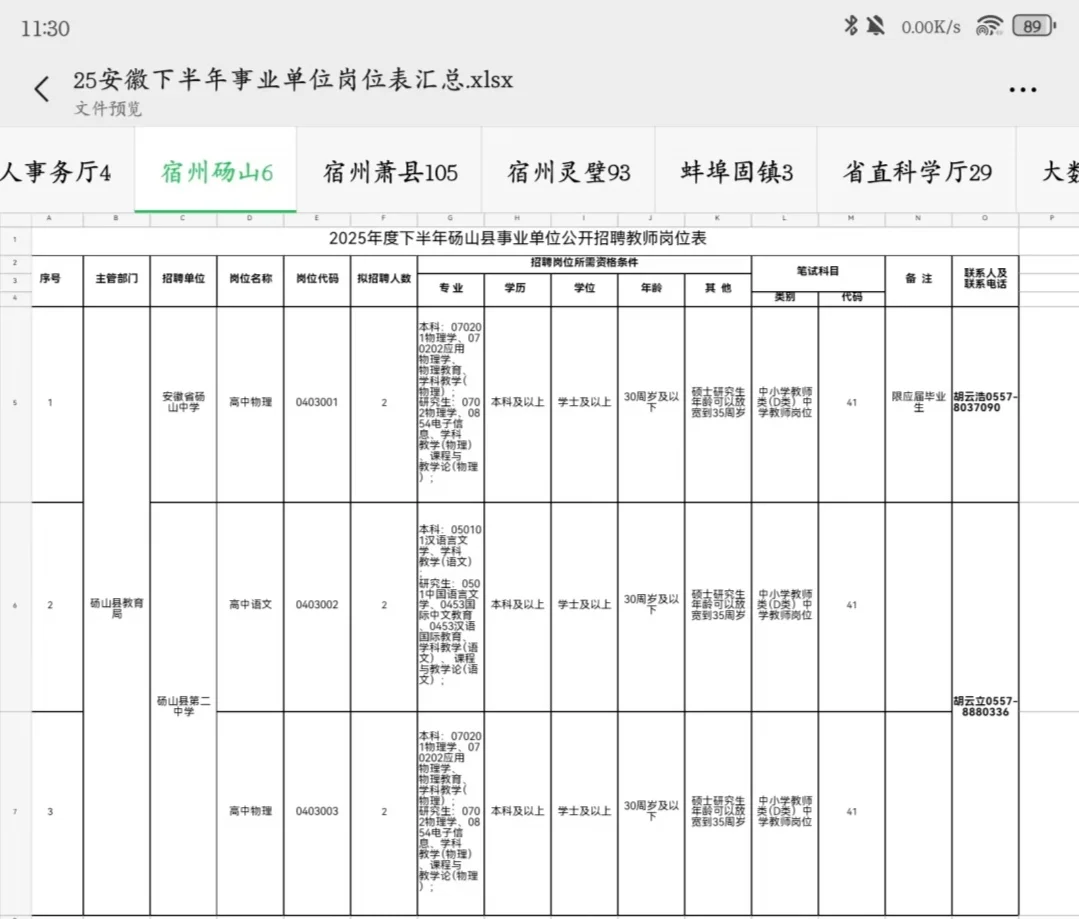Click the 主管部门 header cell

(x=116, y=279)
